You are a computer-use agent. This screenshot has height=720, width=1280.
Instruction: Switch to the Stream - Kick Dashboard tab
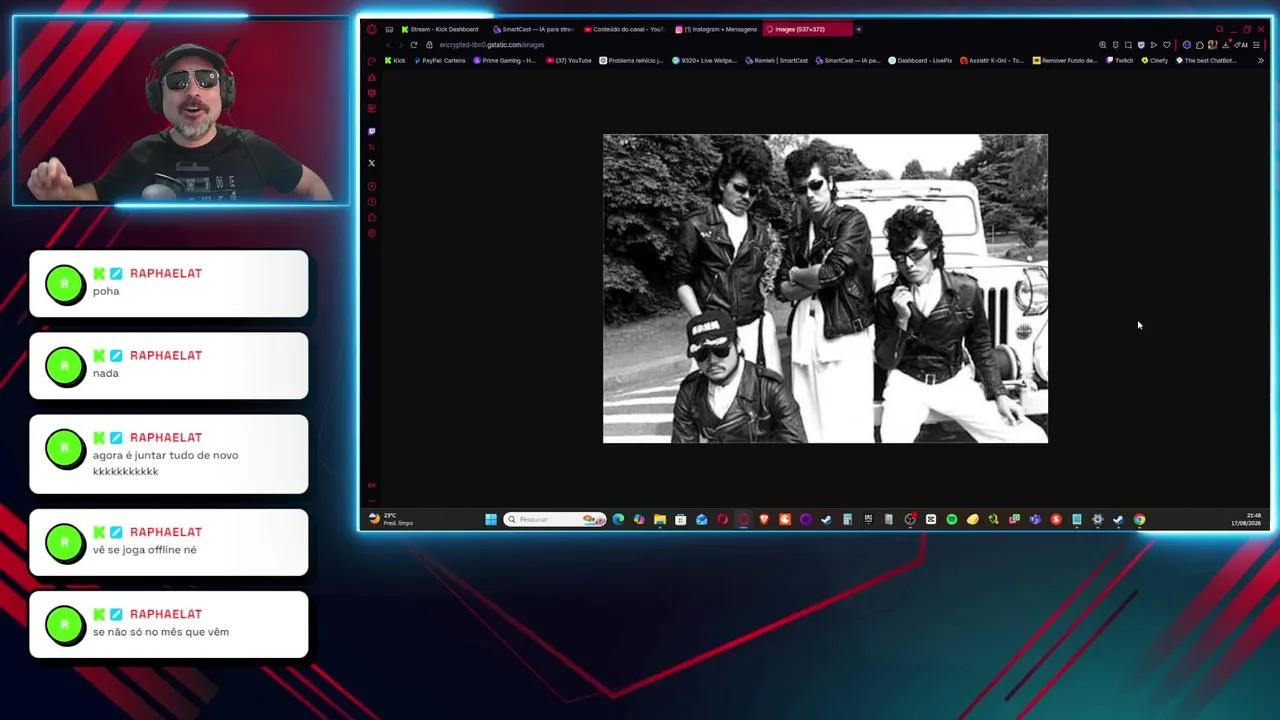tap(440, 29)
